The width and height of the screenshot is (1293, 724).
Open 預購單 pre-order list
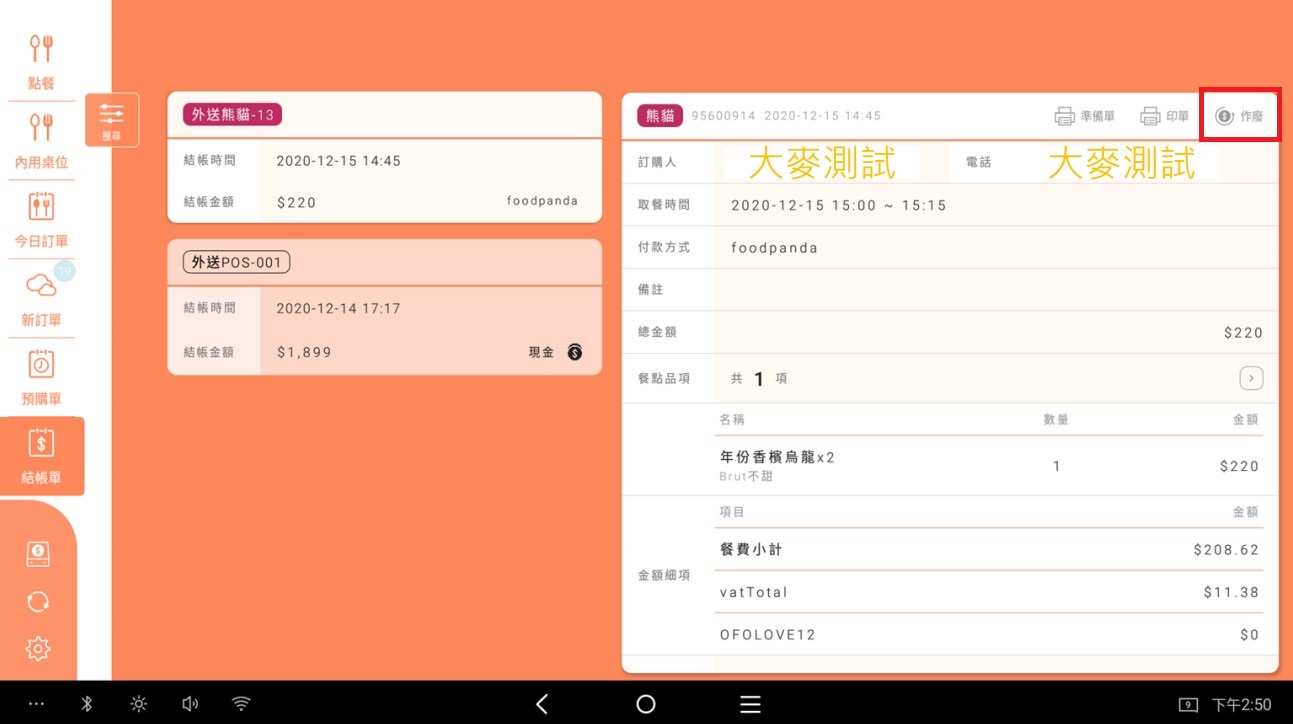tap(41, 376)
